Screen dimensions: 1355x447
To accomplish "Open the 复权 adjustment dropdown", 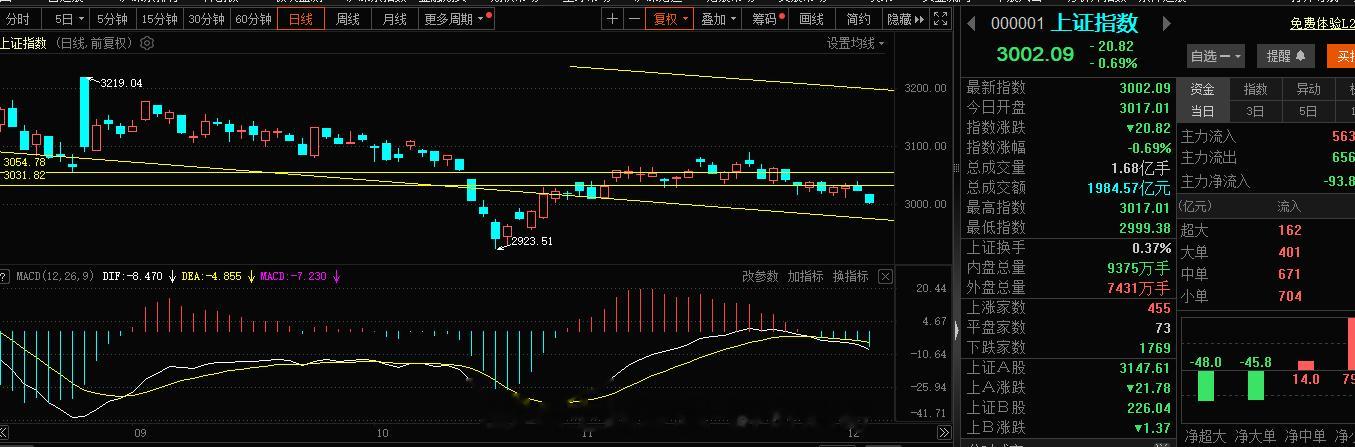I will [669, 19].
